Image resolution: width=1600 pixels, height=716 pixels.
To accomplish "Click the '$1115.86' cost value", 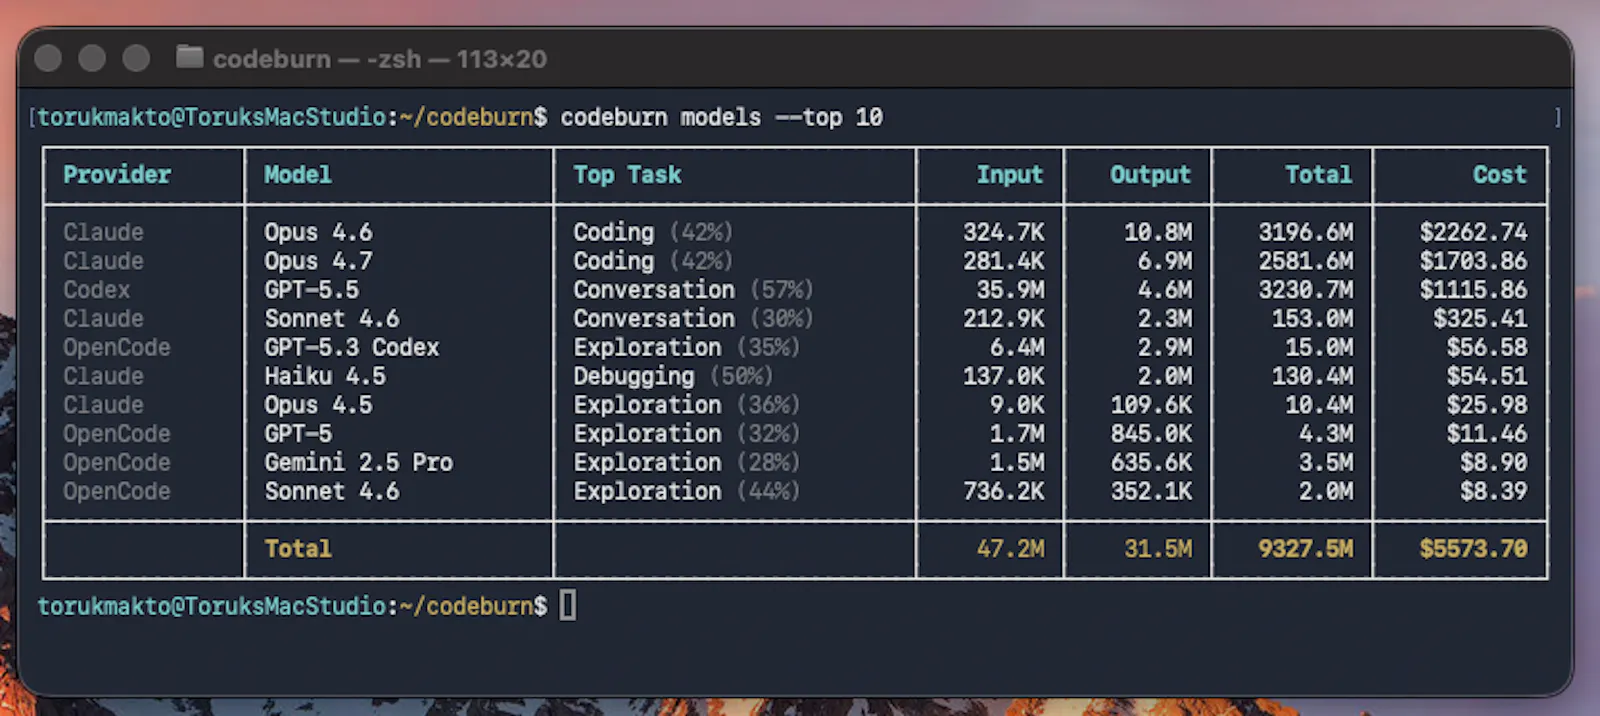I will 1474,290.
